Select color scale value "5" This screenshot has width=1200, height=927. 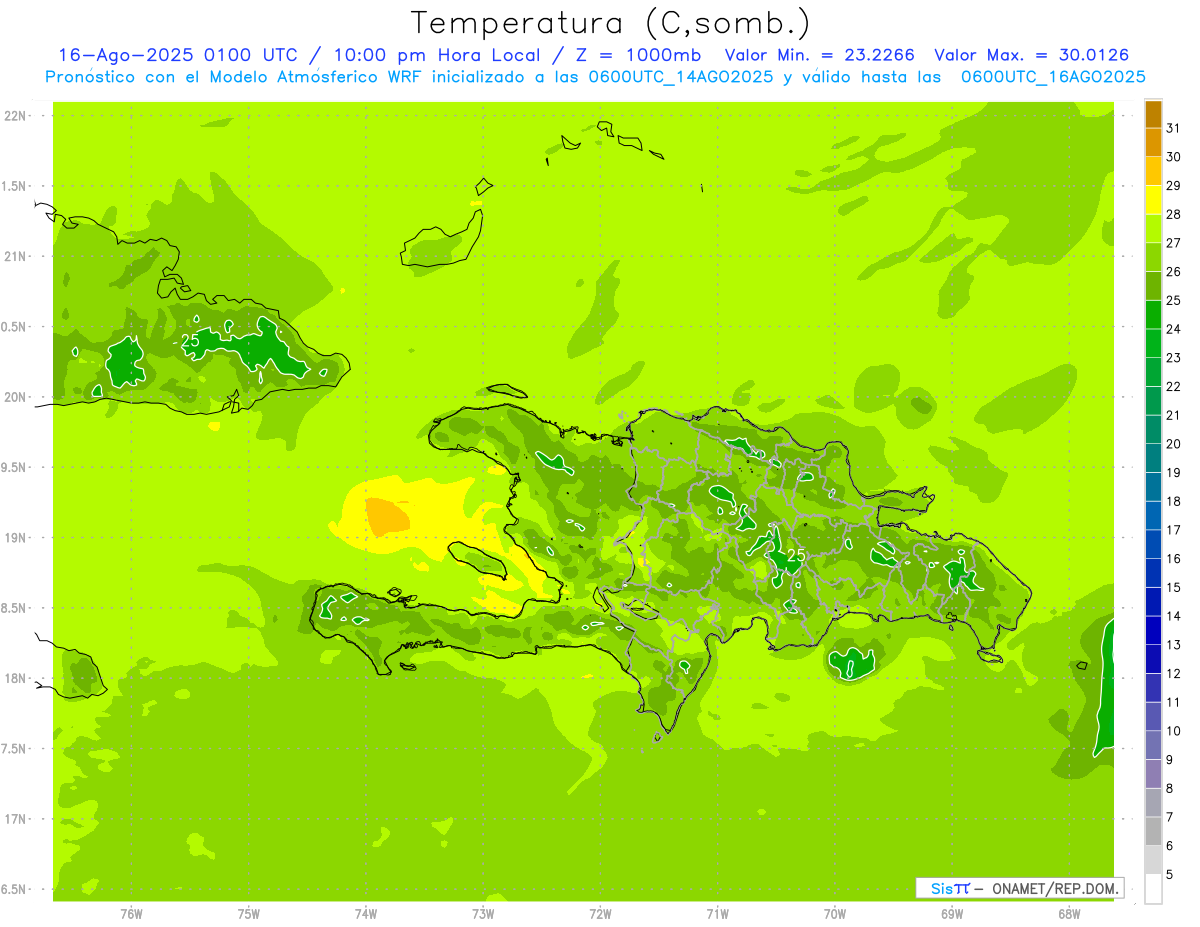[x=1170, y=875]
